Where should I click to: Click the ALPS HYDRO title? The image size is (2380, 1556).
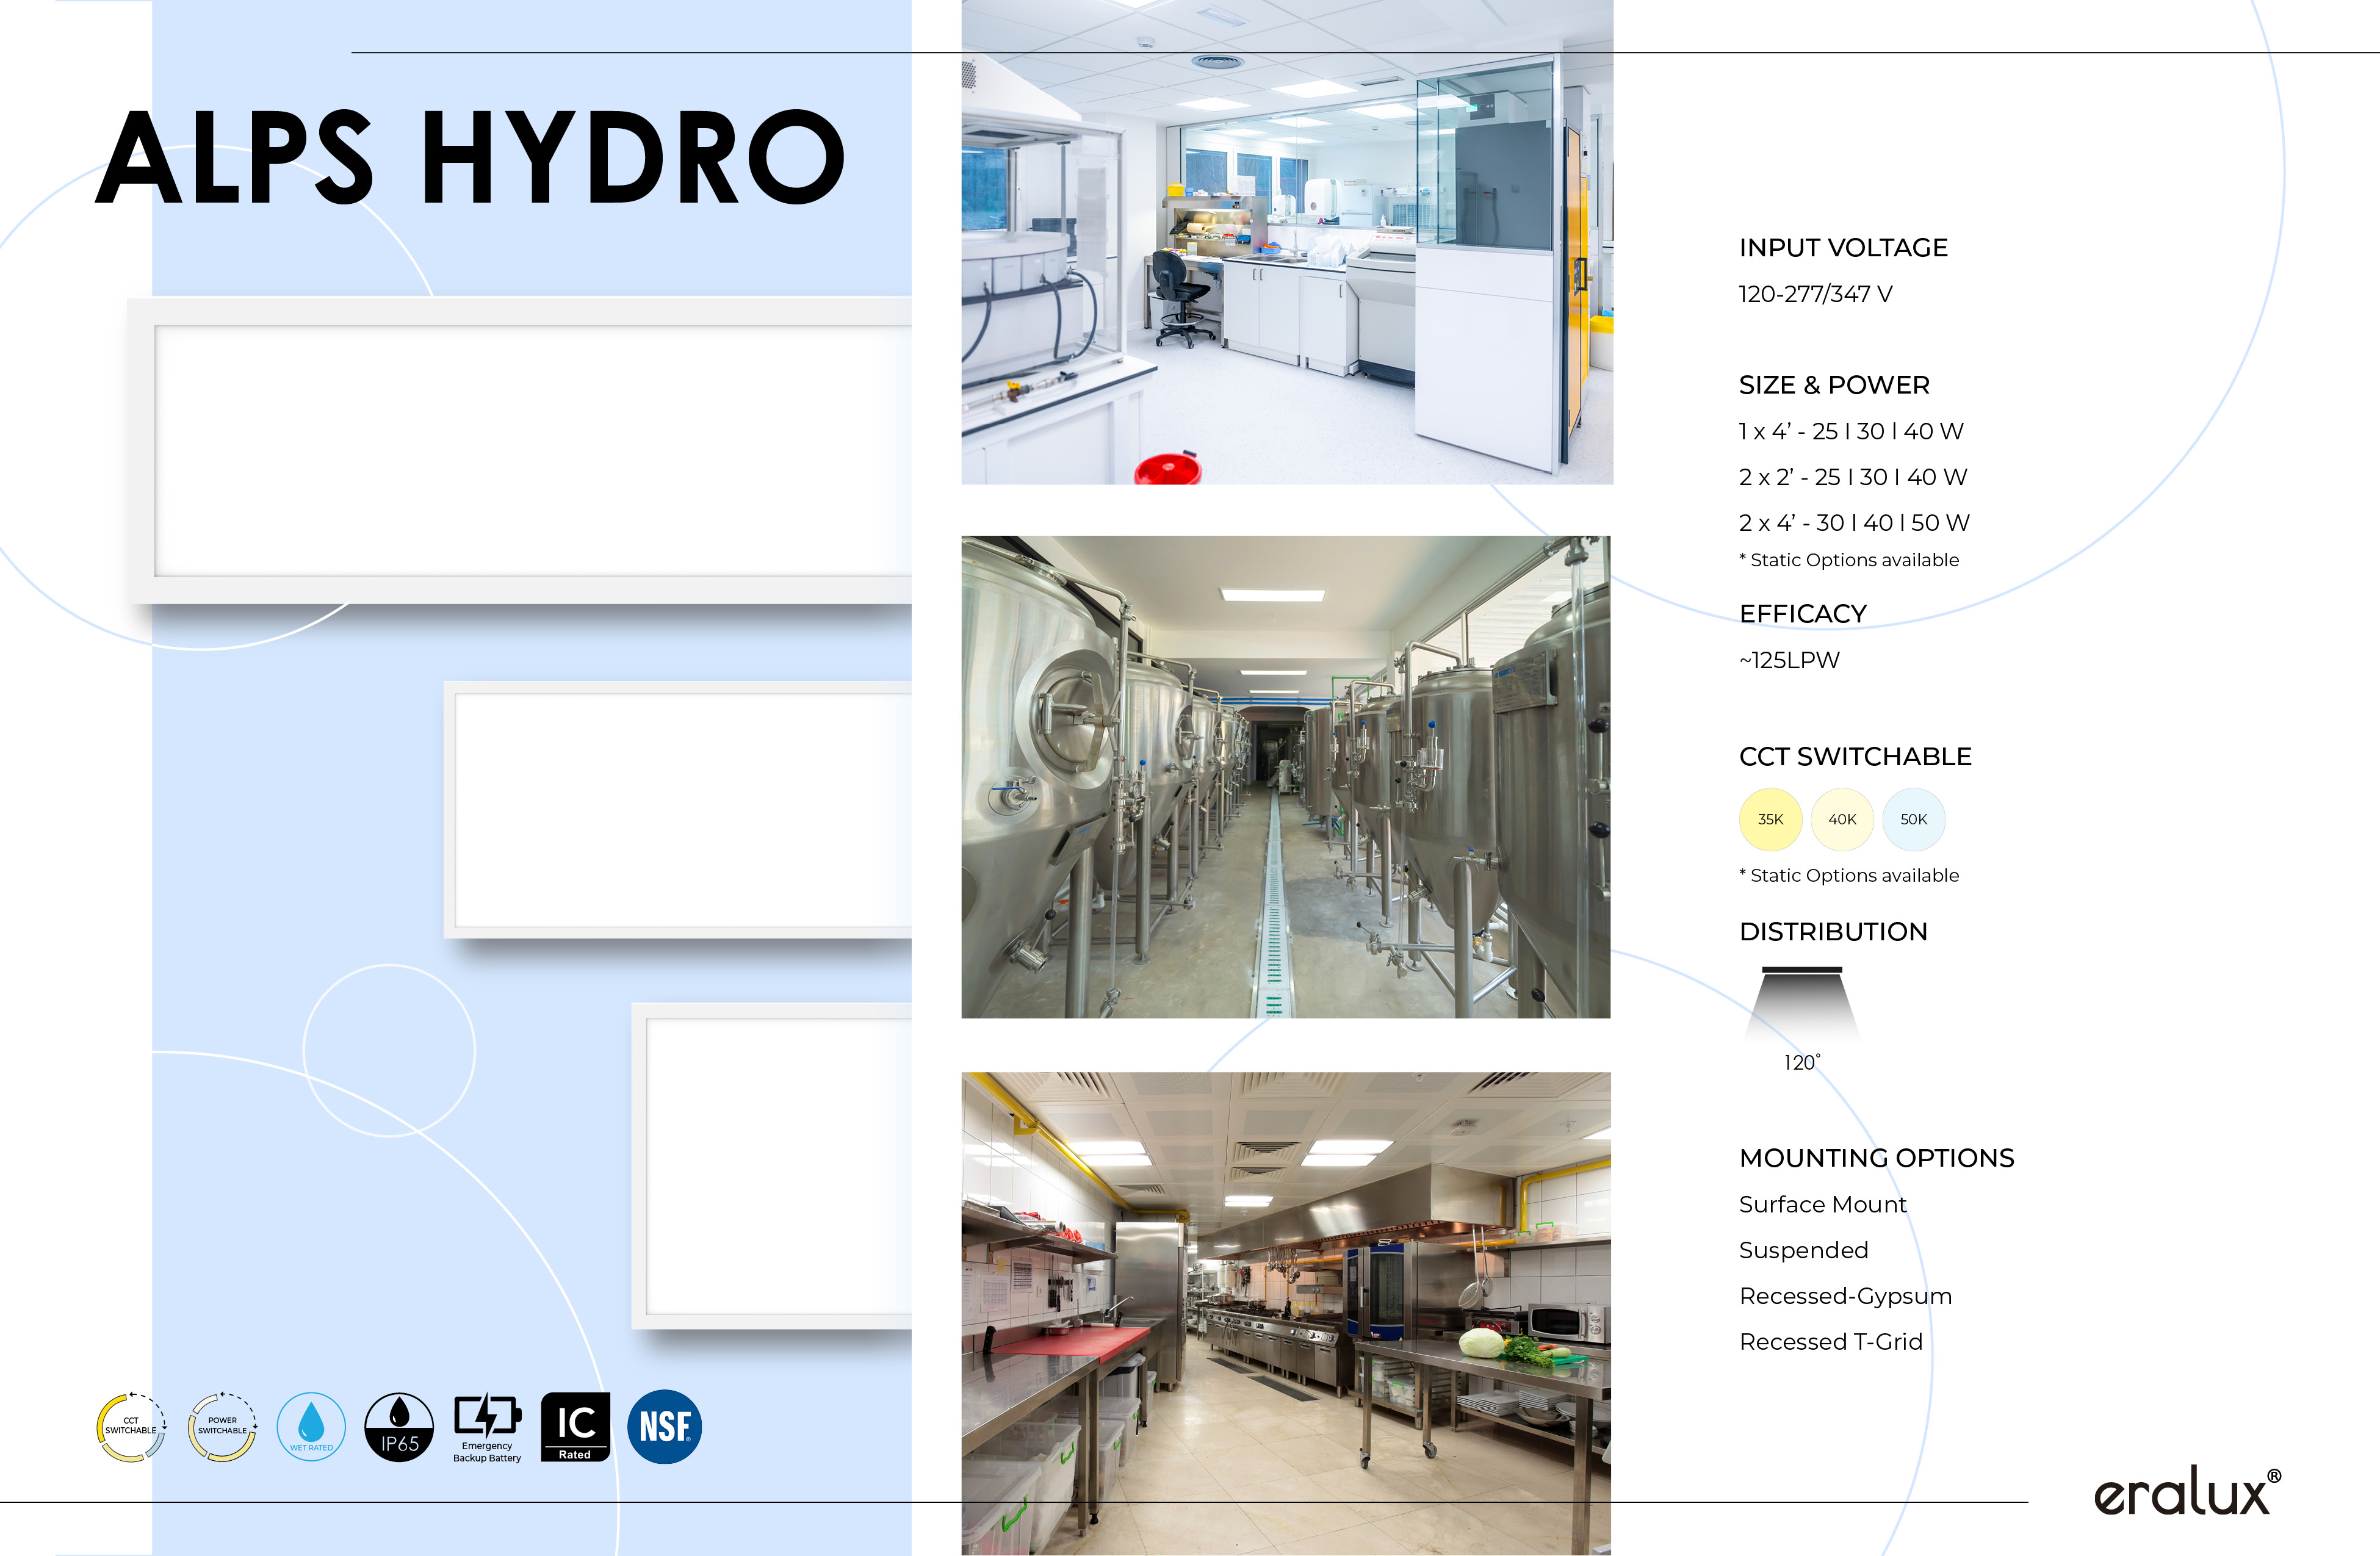click(x=471, y=157)
